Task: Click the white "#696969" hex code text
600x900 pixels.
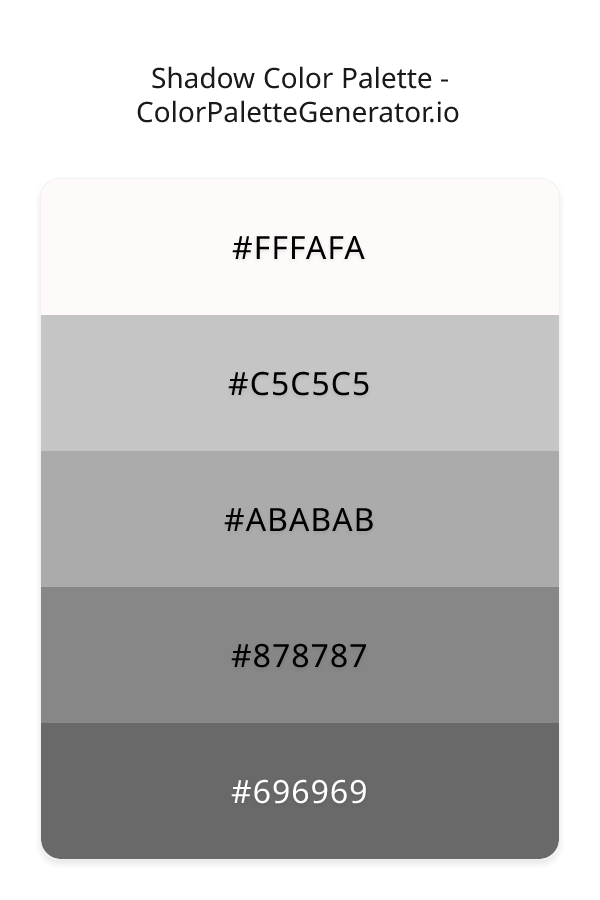Action: click(299, 792)
